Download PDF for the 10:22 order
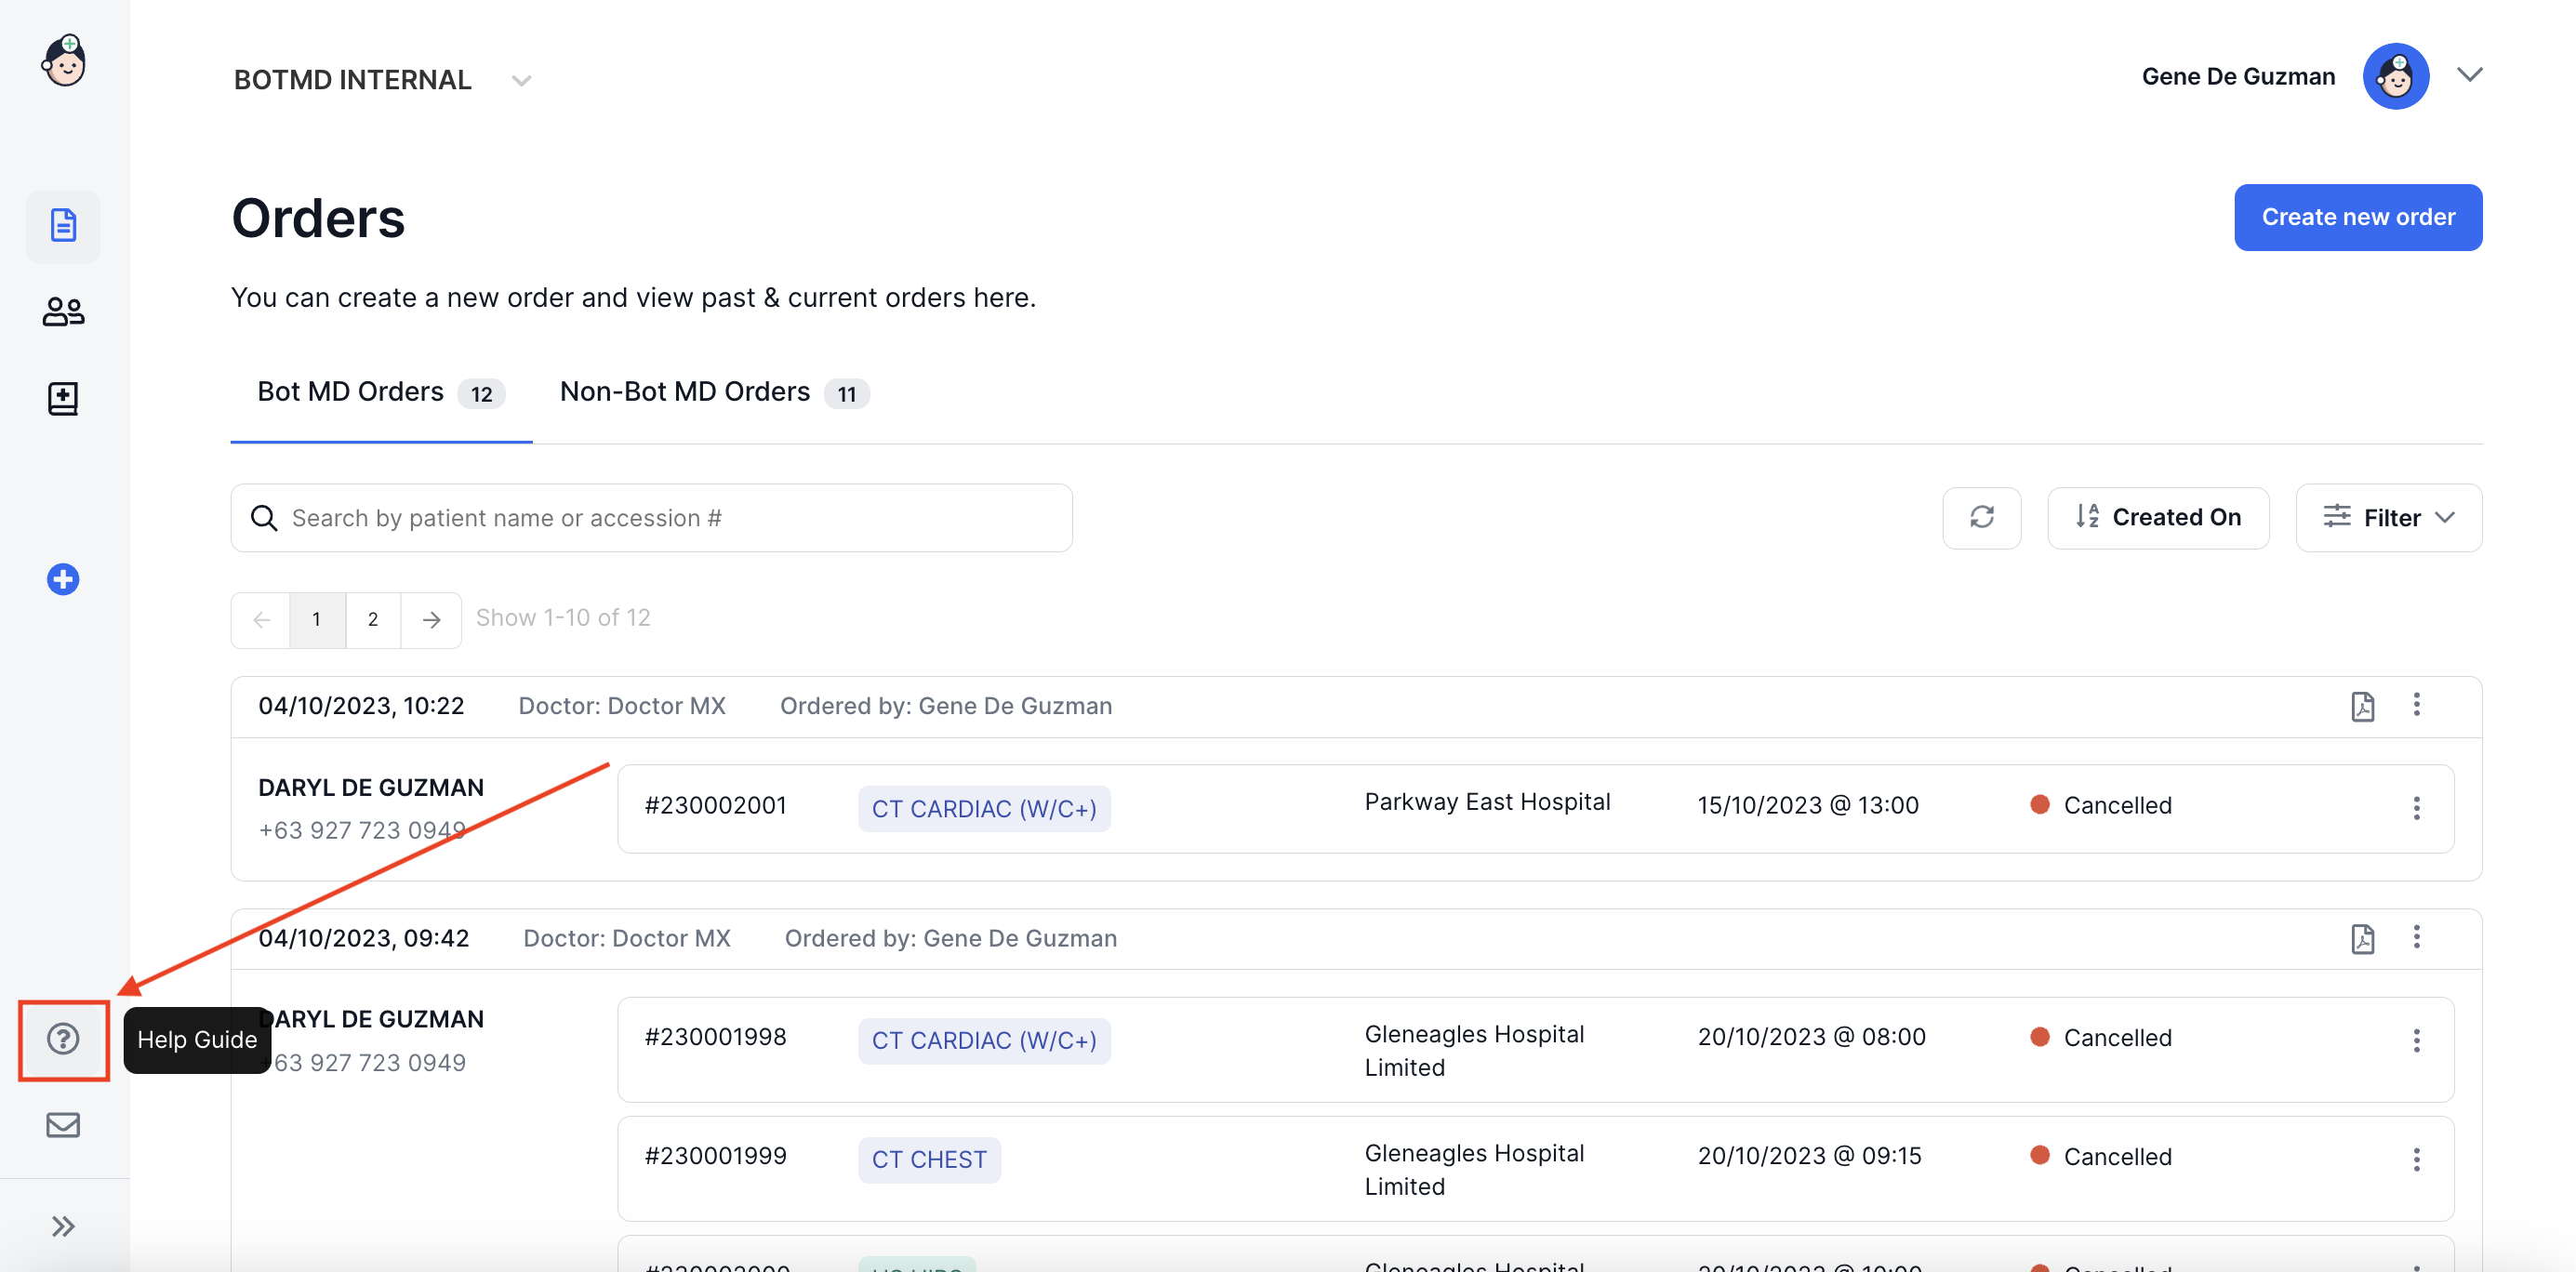The height and width of the screenshot is (1272, 2576). click(x=2362, y=706)
